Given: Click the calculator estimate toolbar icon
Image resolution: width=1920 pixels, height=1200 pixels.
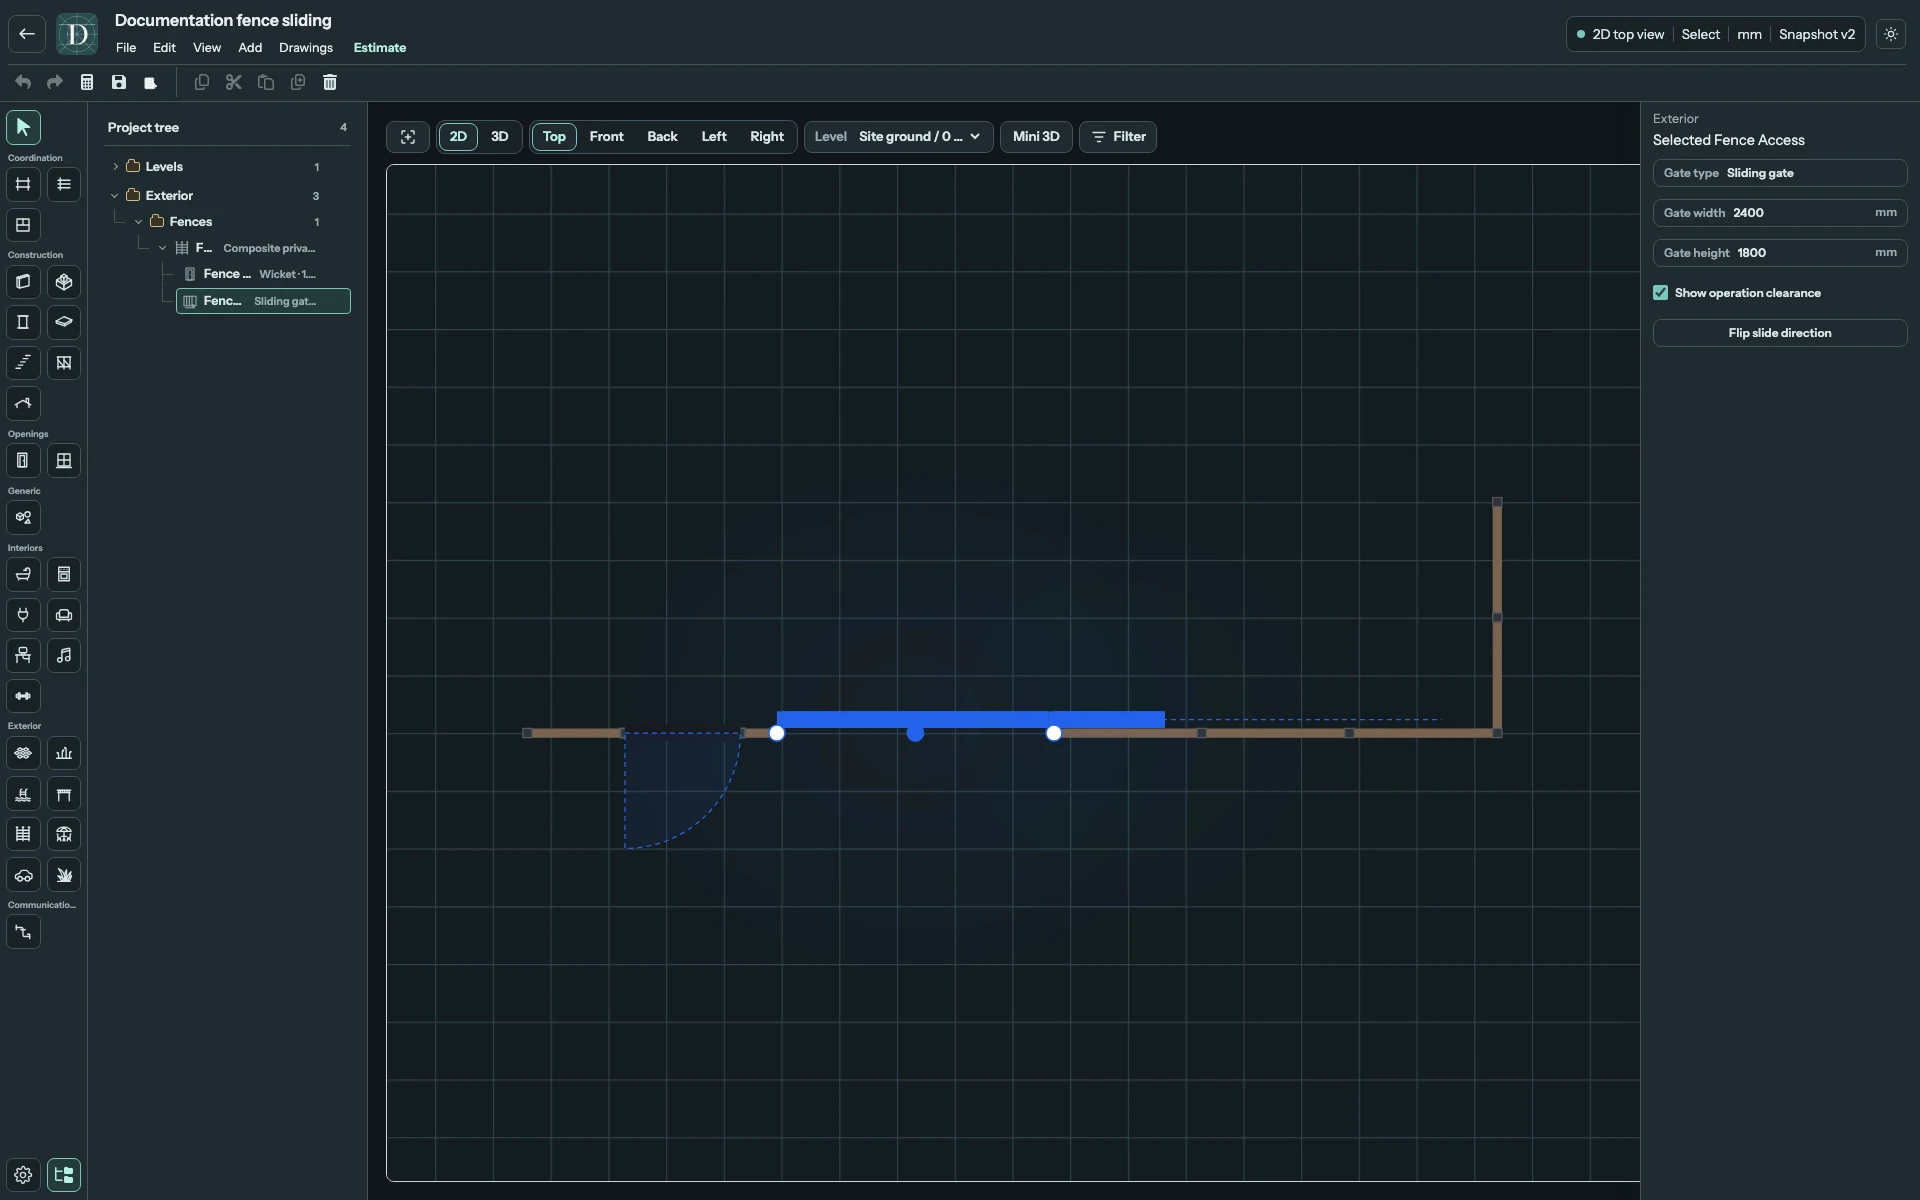Looking at the screenshot, I should click(87, 82).
